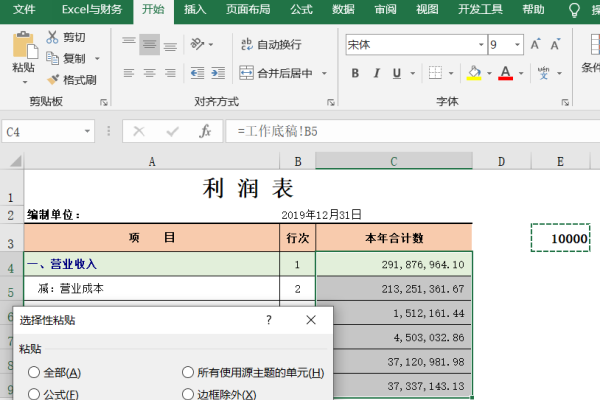Viewport: 600px width, 400px height.
Task: Expand orientation dropdown arrow
Action: click(211, 44)
